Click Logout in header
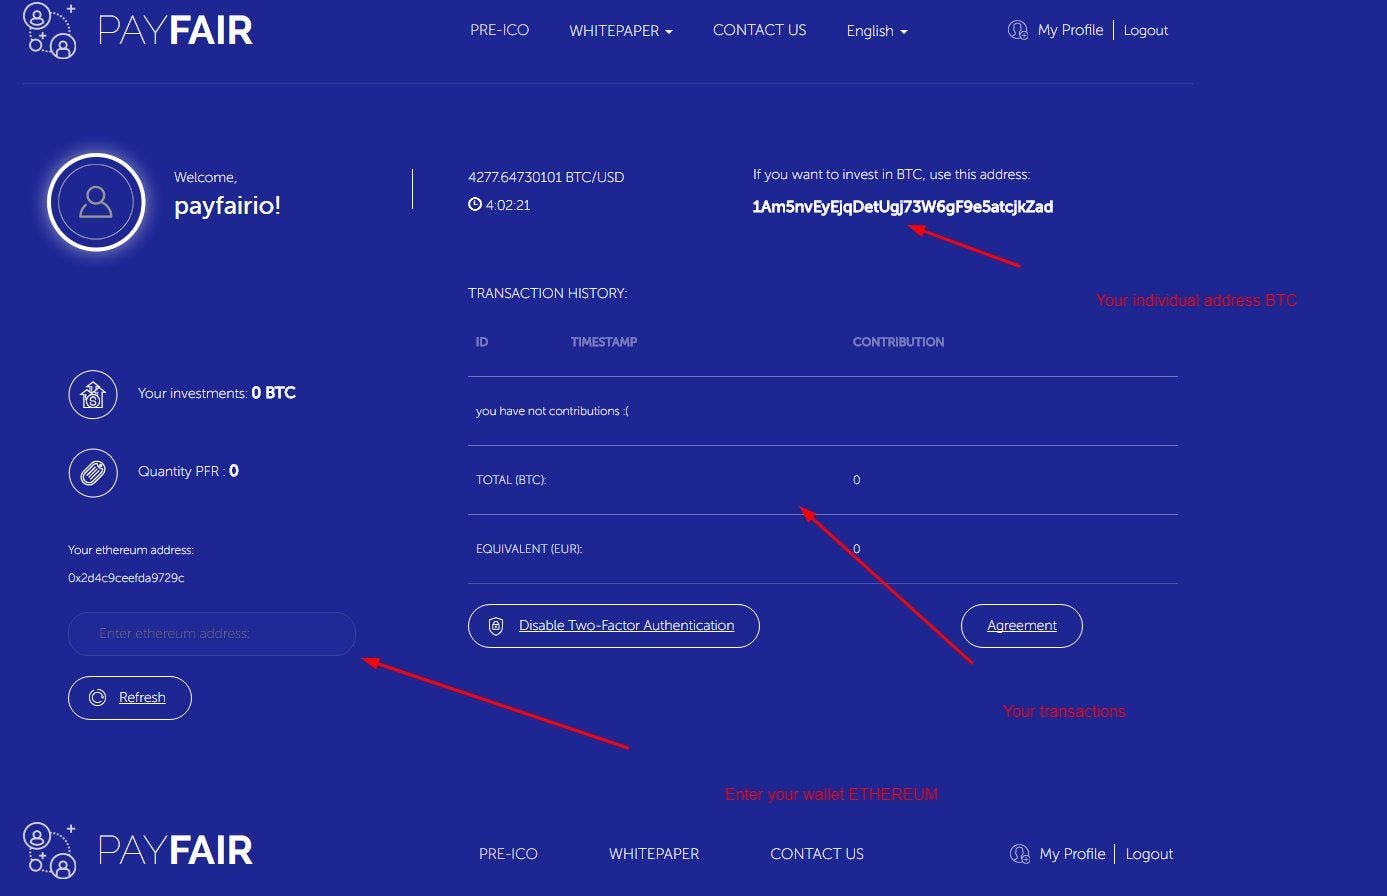This screenshot has width=1387, height=896. pos(1146,31)
